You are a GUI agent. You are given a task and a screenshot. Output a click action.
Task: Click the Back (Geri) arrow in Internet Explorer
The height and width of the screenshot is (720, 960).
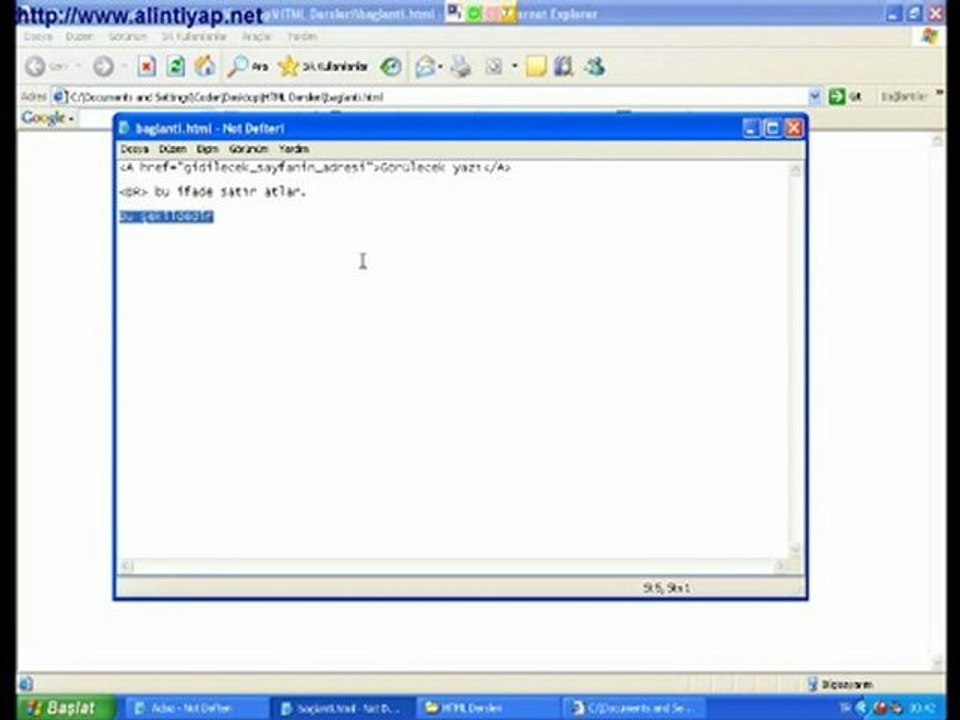point(36,66)
